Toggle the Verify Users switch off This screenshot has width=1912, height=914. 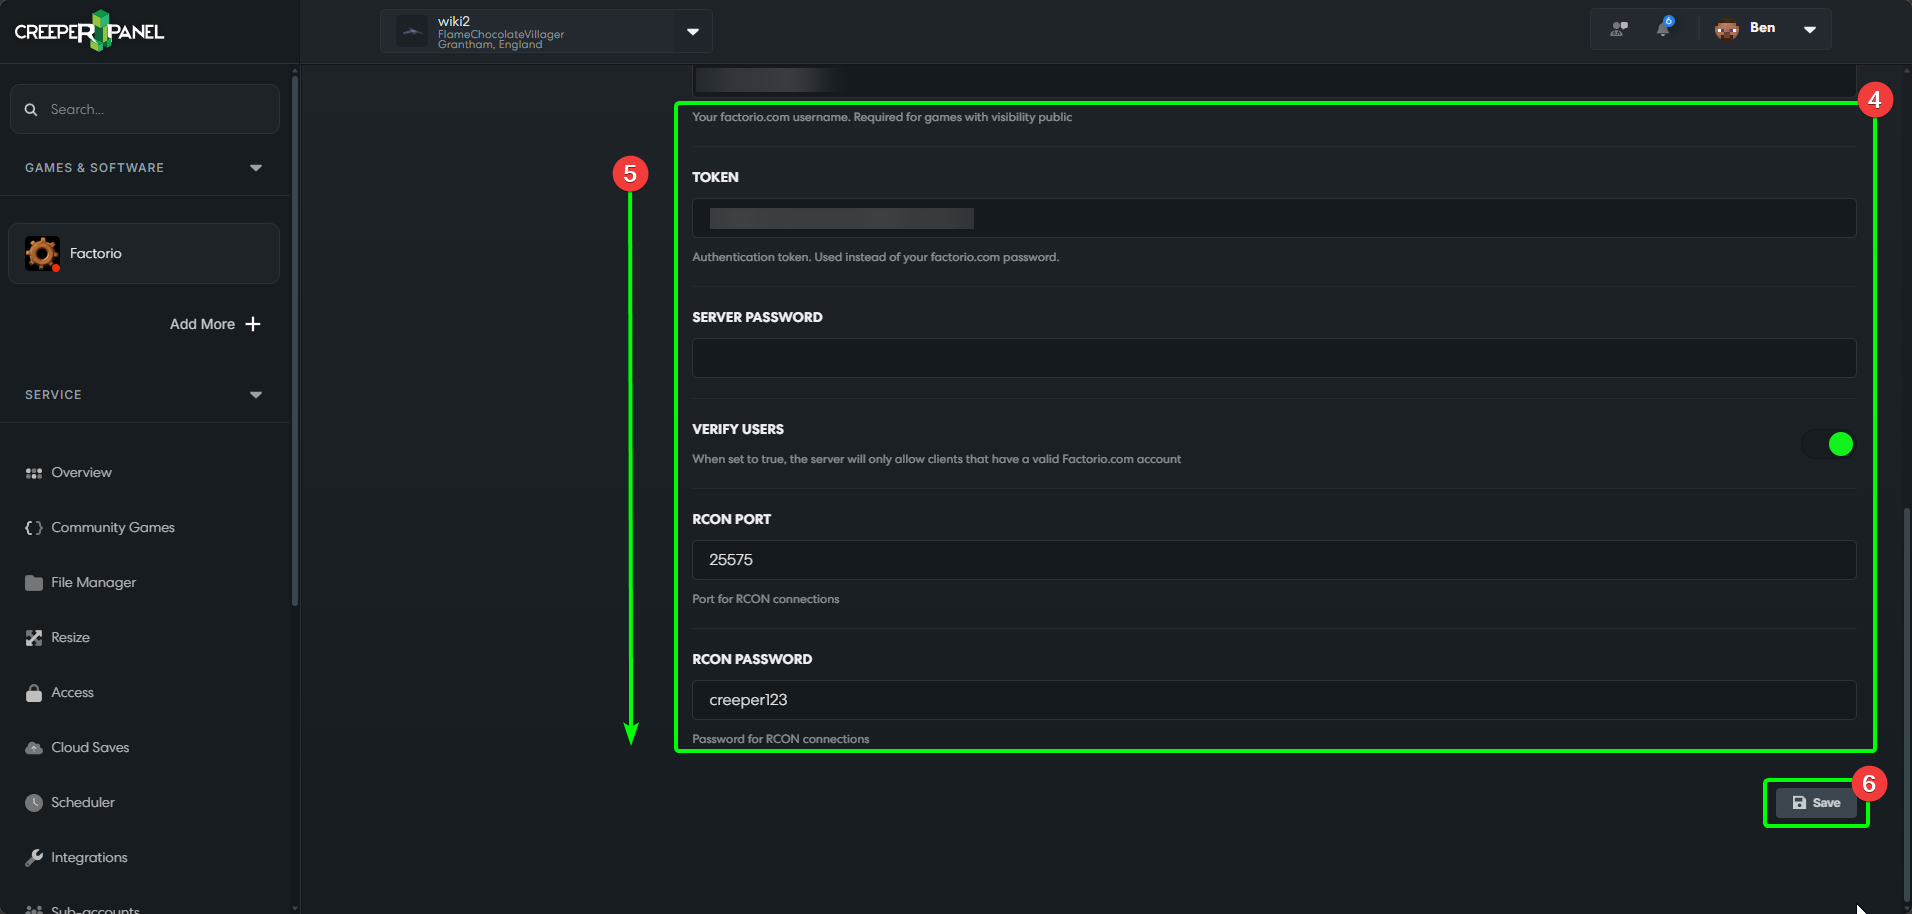(1830, 444)
